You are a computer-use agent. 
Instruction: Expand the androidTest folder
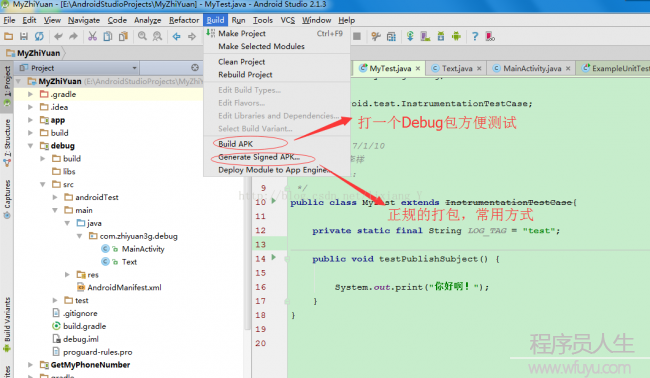tap(55, 197)
